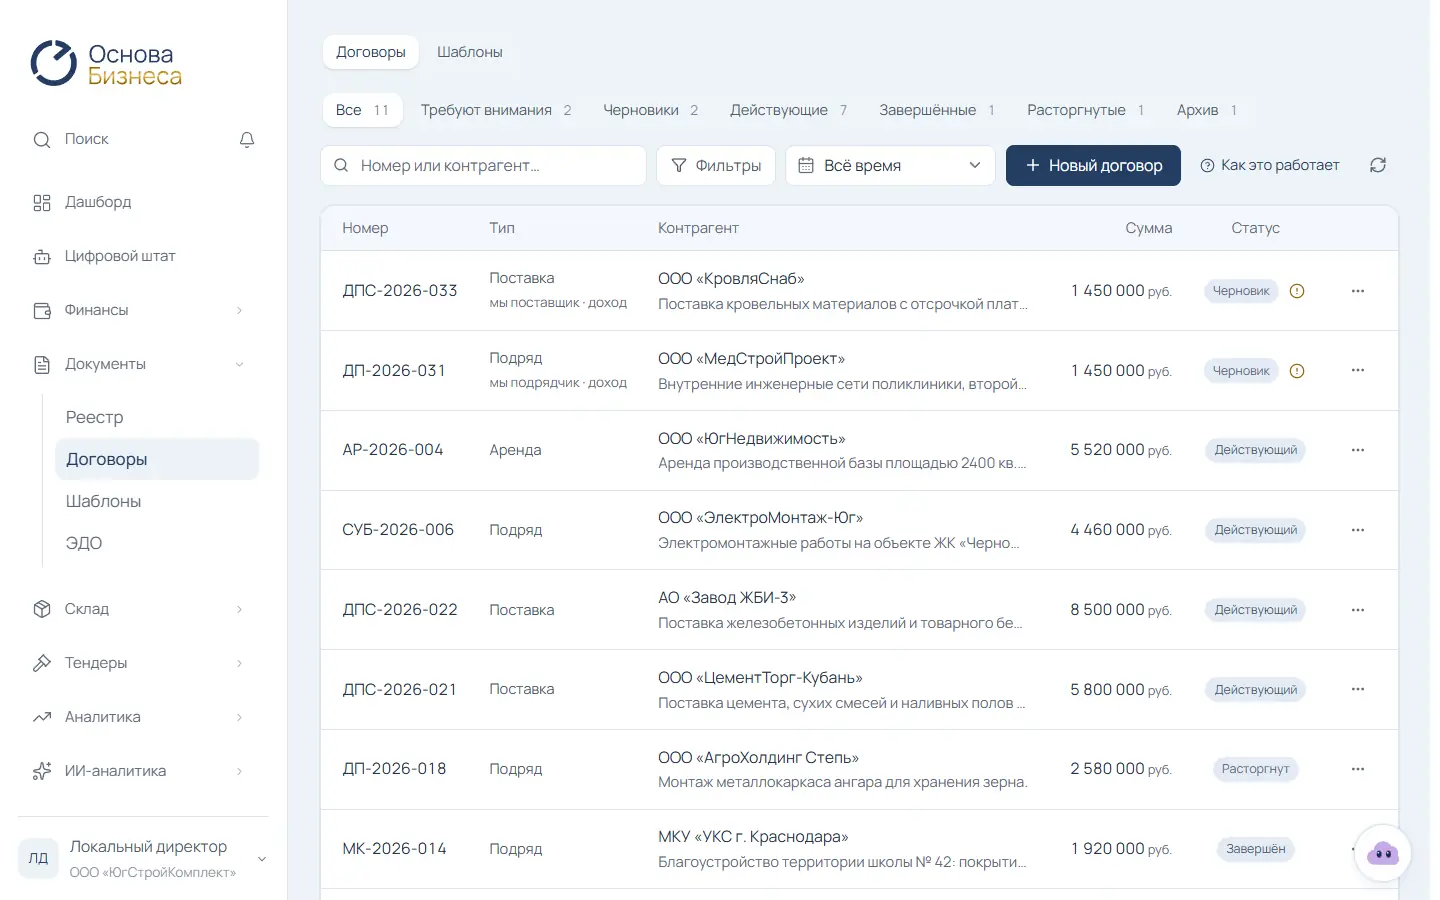The width and height of the screenshot is (1440, 900).
Task: Open the purple assistant chat bubble
Action: (x=1382, y=853)
